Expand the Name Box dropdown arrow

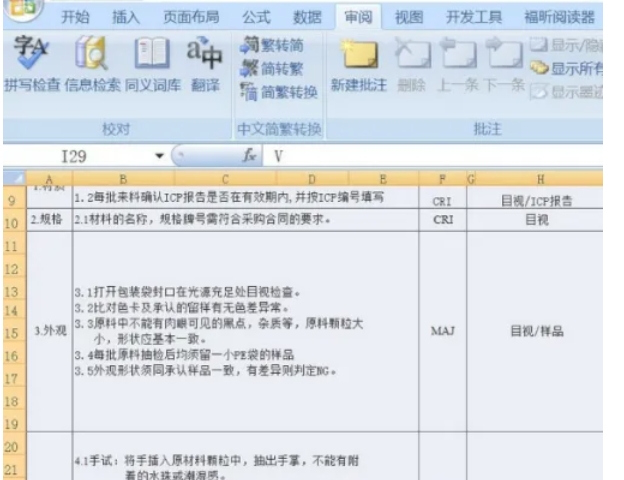pyautogui.click(x=160, y=156)
